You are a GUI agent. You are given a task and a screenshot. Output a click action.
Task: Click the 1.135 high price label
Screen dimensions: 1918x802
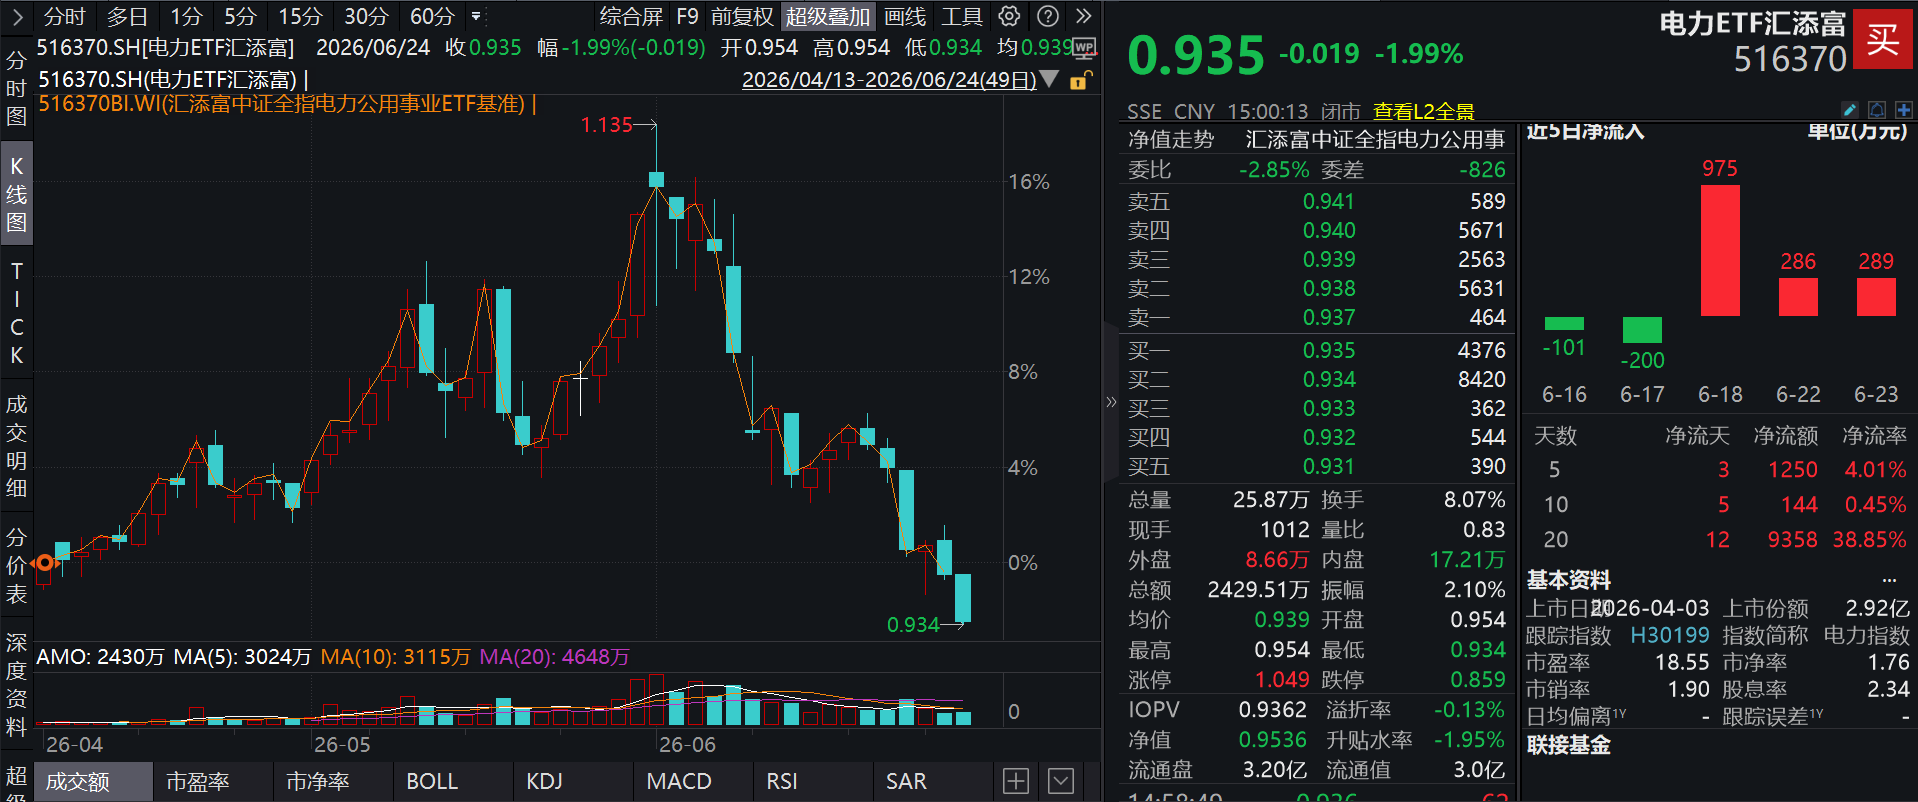click(607, 125)
